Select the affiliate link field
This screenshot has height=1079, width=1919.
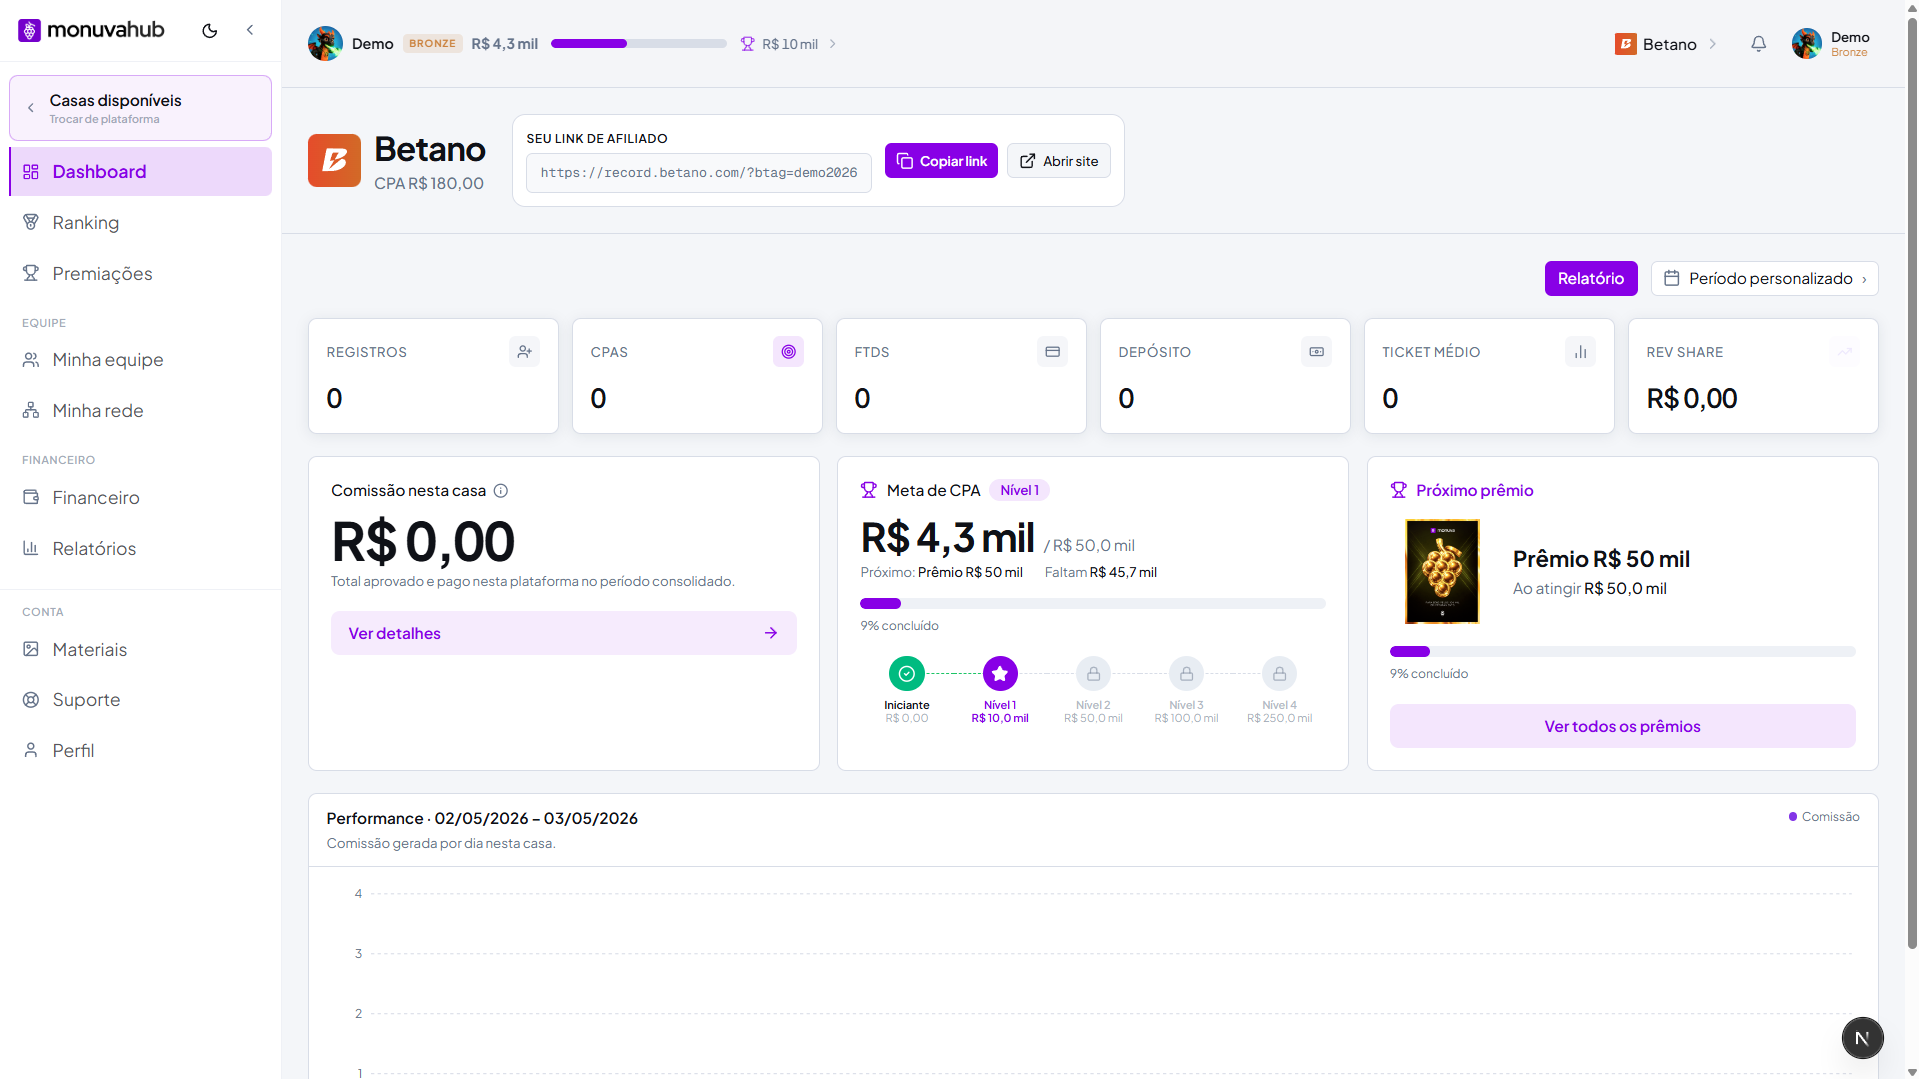click(x=699, y=173)
